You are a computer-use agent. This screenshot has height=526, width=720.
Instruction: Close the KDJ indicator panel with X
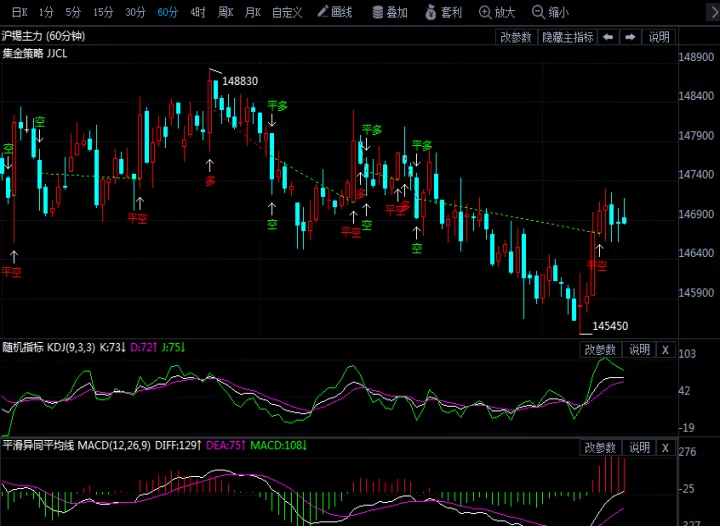coord(665,350)
